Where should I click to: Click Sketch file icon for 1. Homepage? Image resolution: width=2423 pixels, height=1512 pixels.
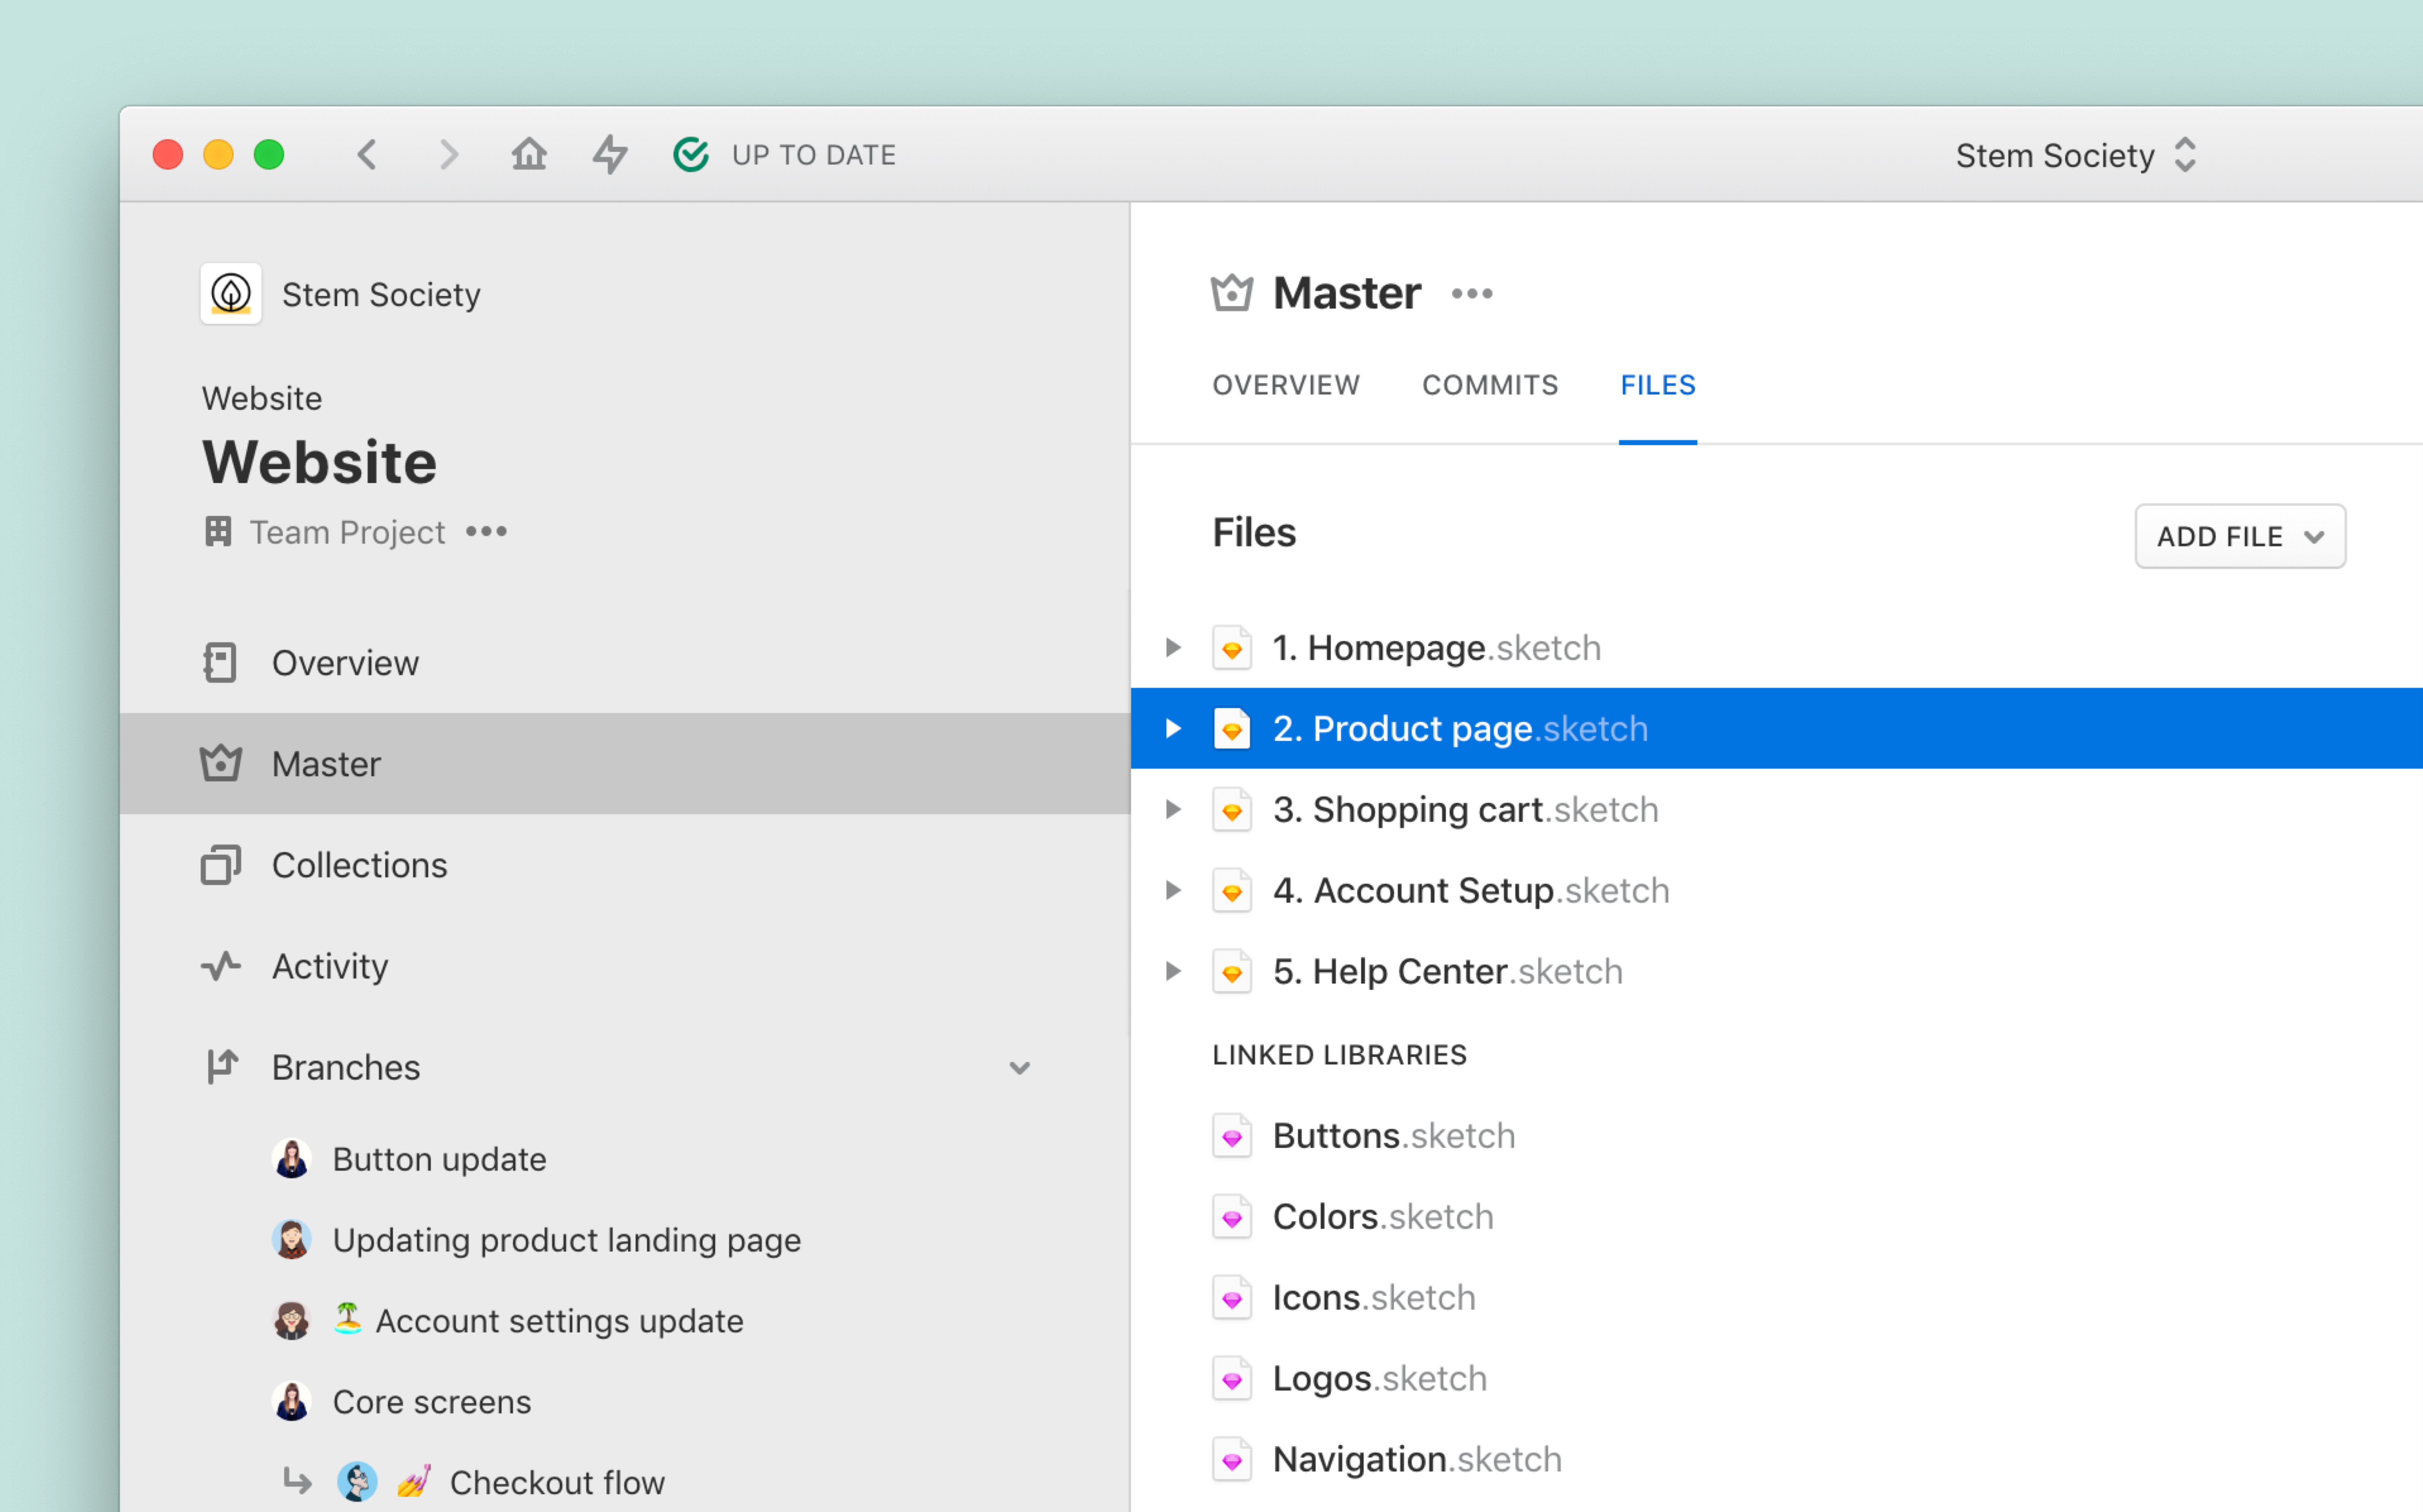(x=1232, y=648)
